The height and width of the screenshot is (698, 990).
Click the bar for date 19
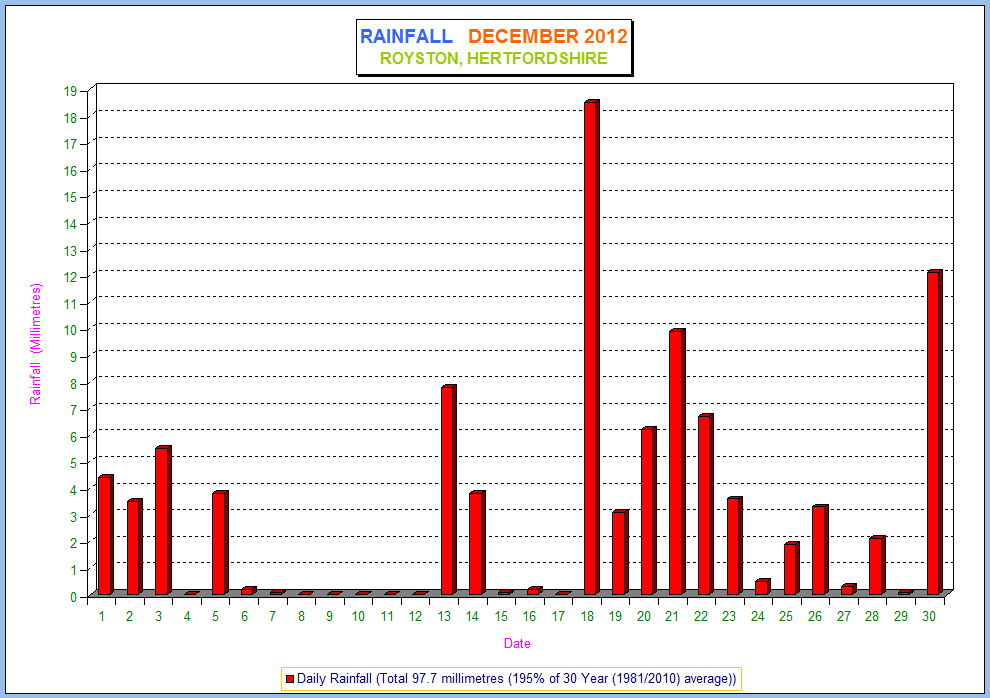[x=620, y=552]
